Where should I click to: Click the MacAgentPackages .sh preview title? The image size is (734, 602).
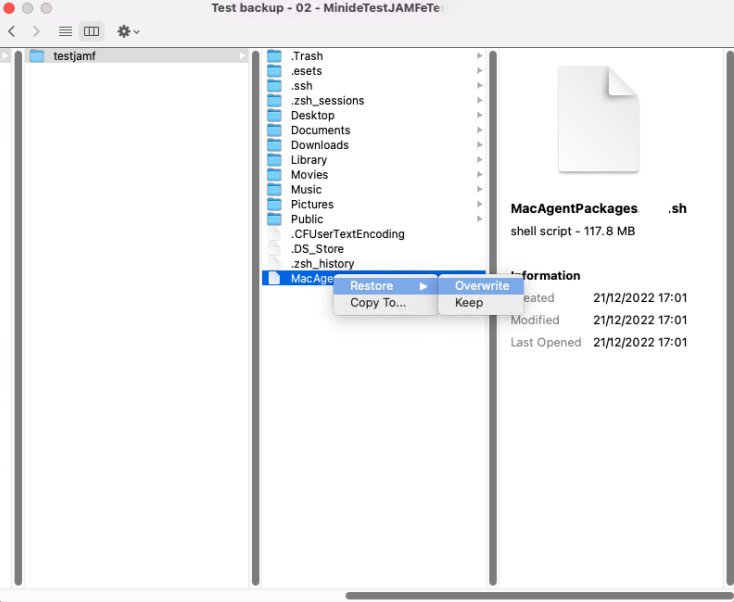coord(598,208)
